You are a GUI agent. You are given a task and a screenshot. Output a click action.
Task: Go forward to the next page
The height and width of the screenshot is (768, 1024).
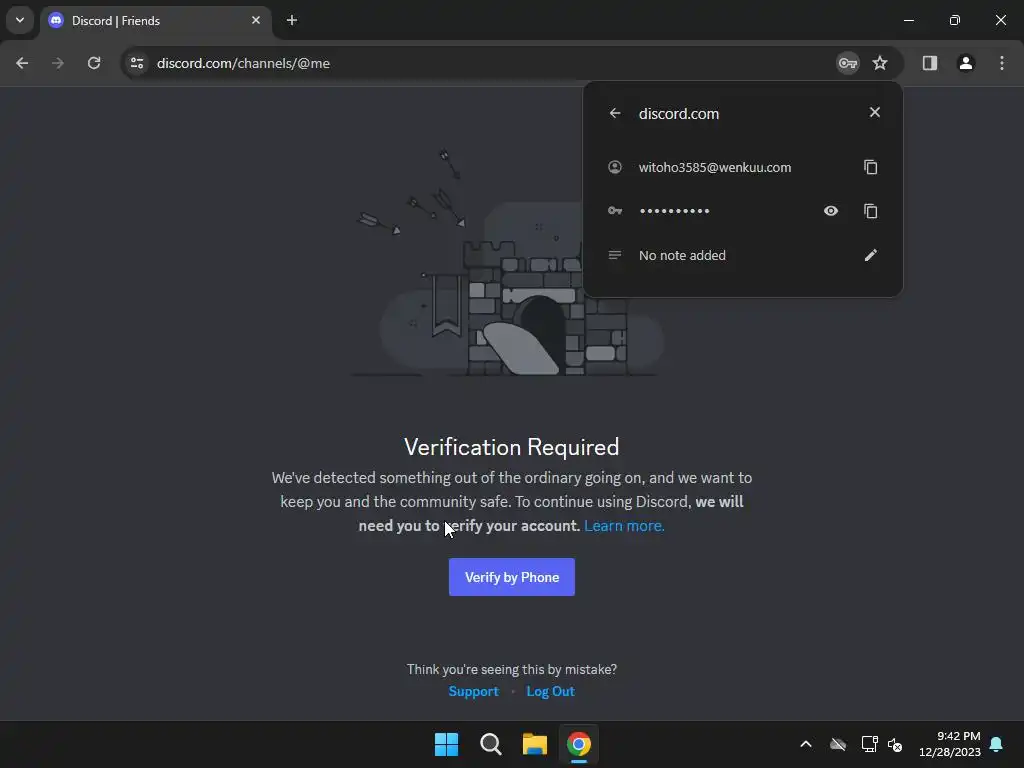(x=58, y=63)
